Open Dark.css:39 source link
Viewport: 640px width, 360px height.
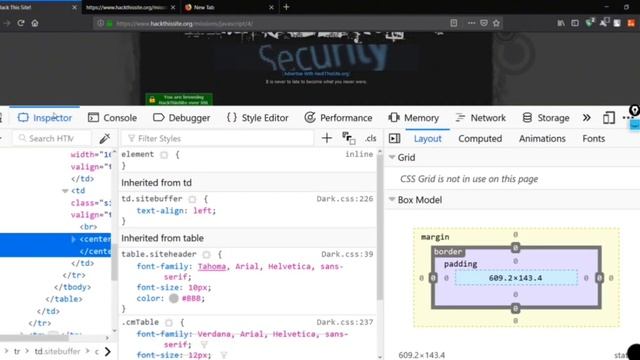coord(347,254)
